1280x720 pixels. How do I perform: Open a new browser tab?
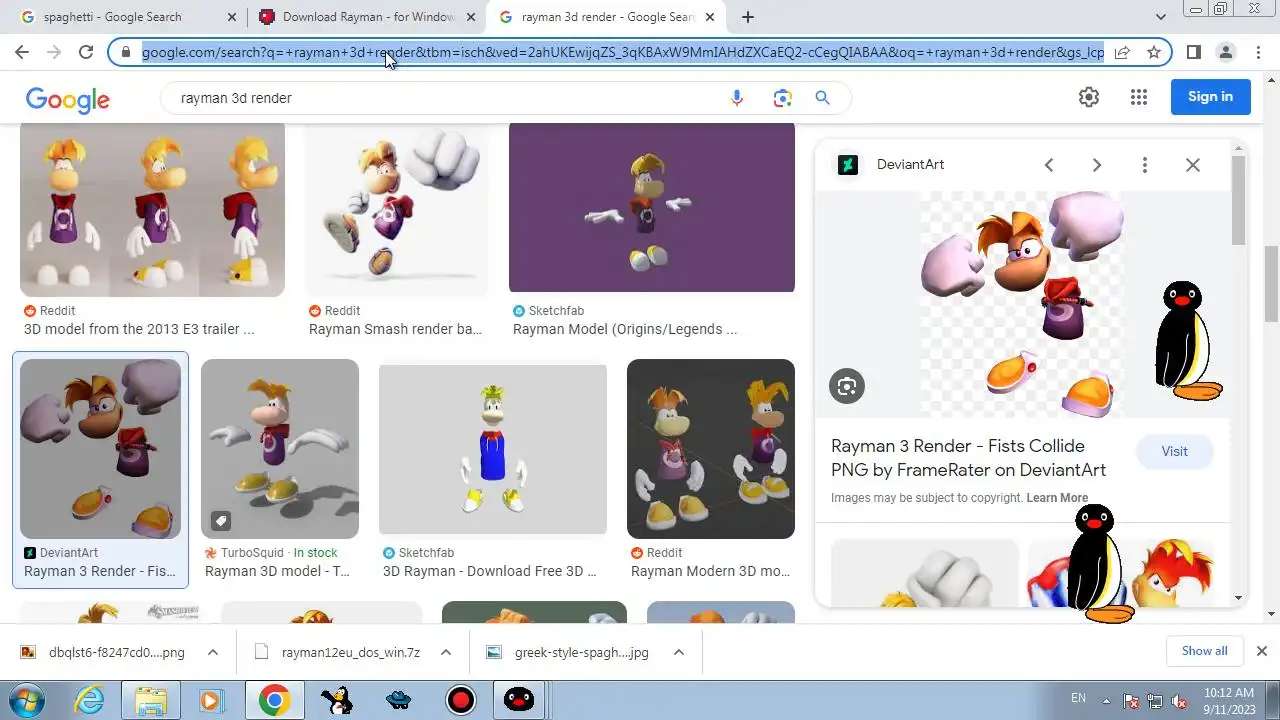(747, 17)
